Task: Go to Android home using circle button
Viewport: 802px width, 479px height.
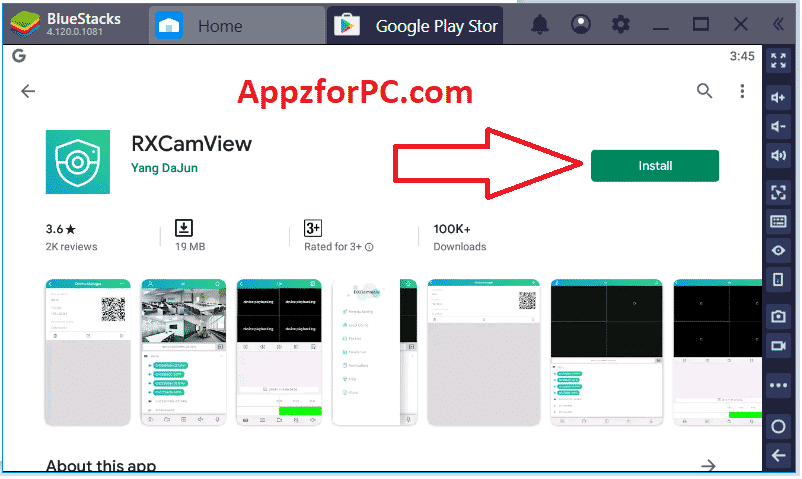Action: point(778,426)
